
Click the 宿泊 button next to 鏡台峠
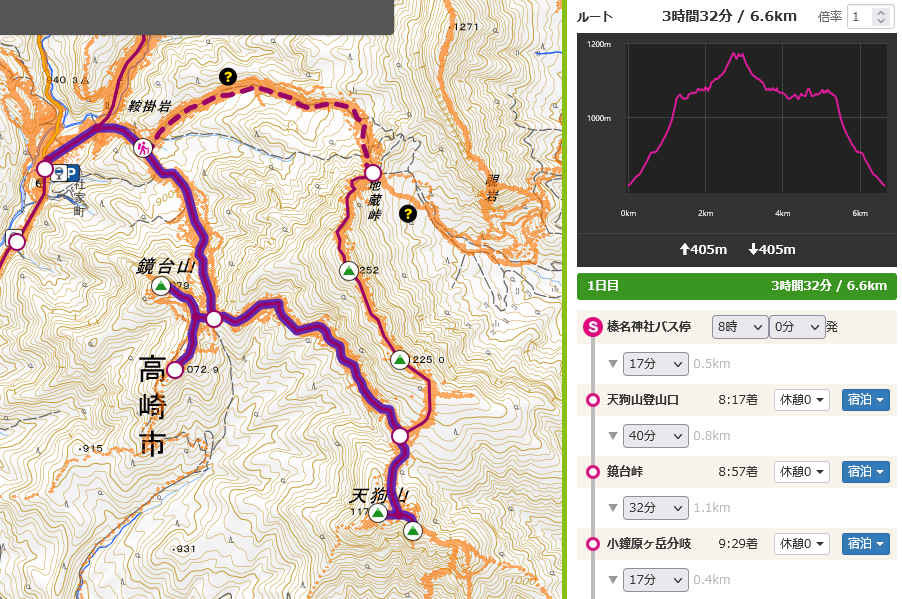[864, 471]
